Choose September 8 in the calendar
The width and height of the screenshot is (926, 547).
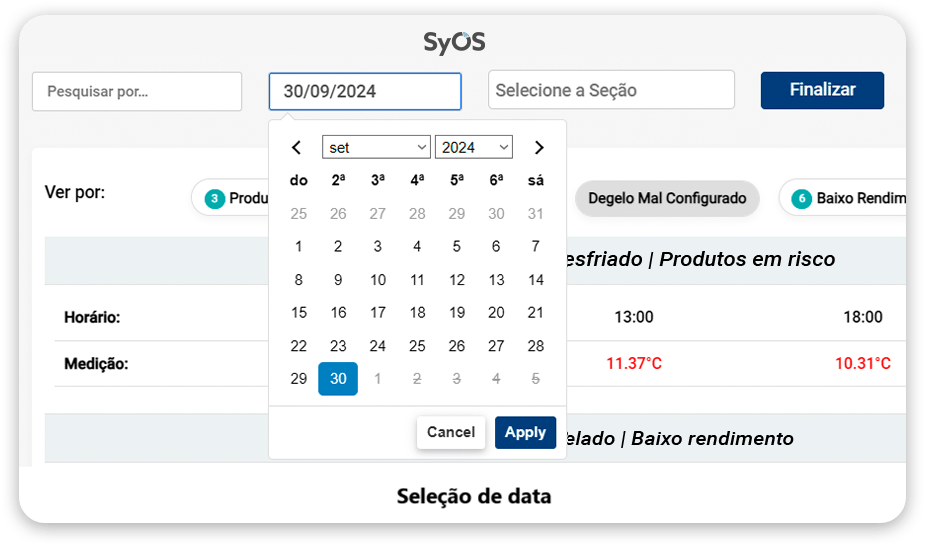pyautogui.click(x=298, y=279)
